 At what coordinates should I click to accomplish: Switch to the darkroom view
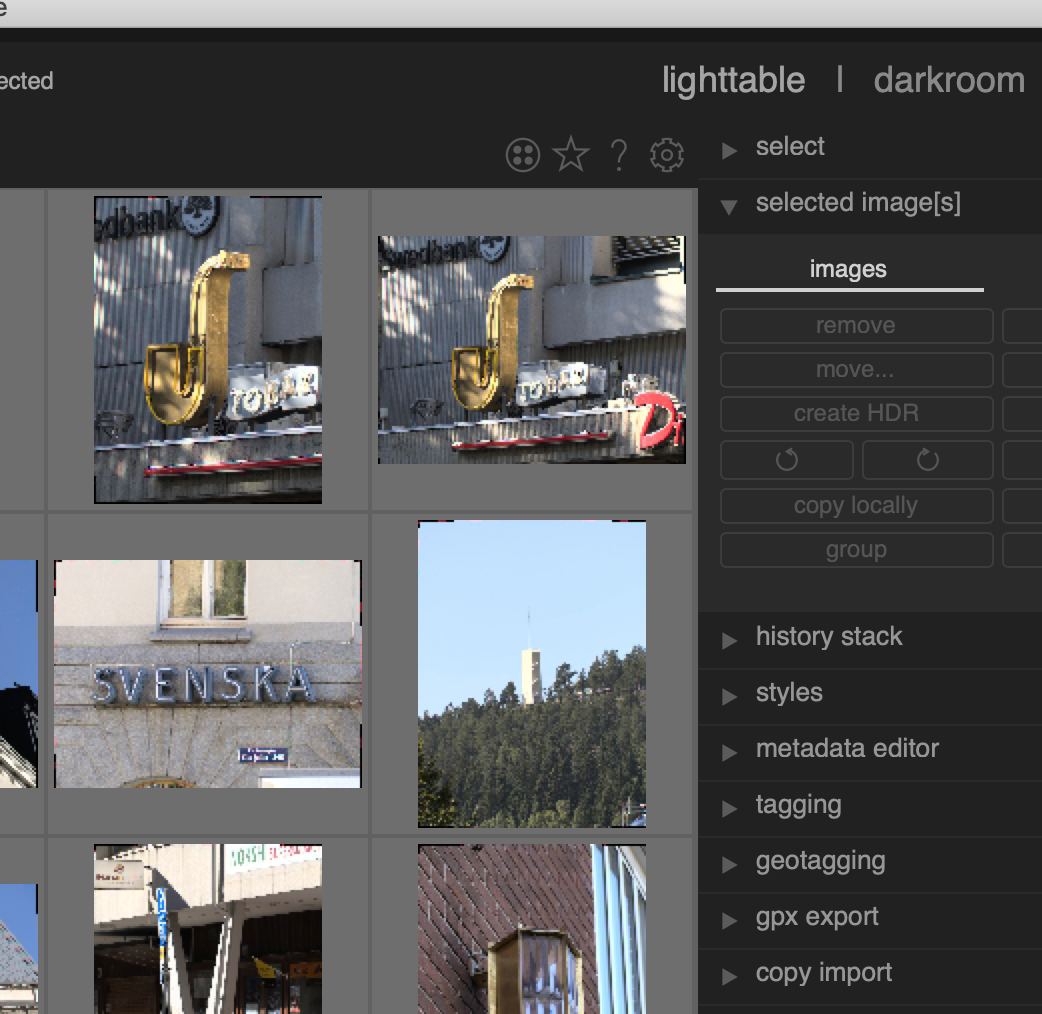click(x=948, y=80)
